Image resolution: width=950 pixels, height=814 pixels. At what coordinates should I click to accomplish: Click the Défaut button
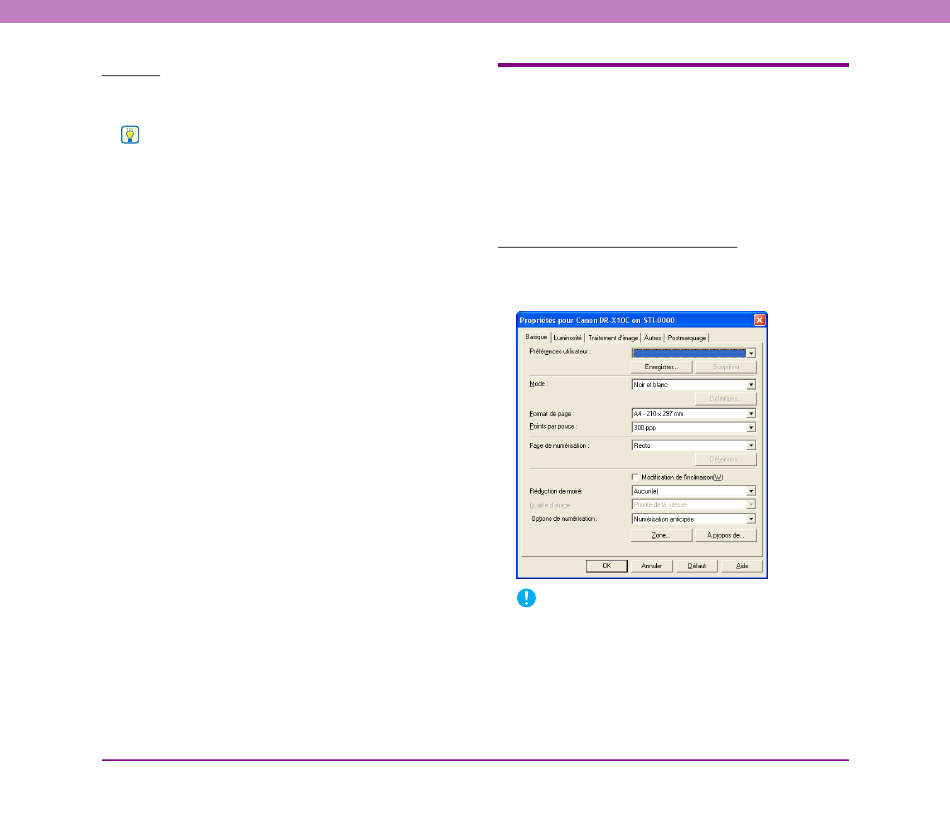pos(697,566)
